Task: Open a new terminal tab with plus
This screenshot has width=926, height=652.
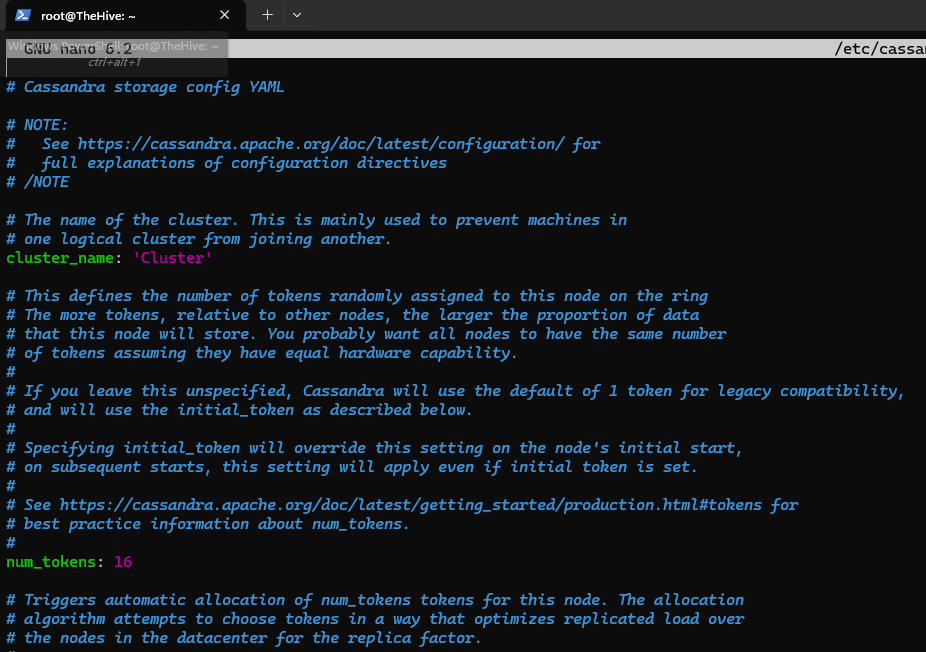Action: (x=267, y=15)
